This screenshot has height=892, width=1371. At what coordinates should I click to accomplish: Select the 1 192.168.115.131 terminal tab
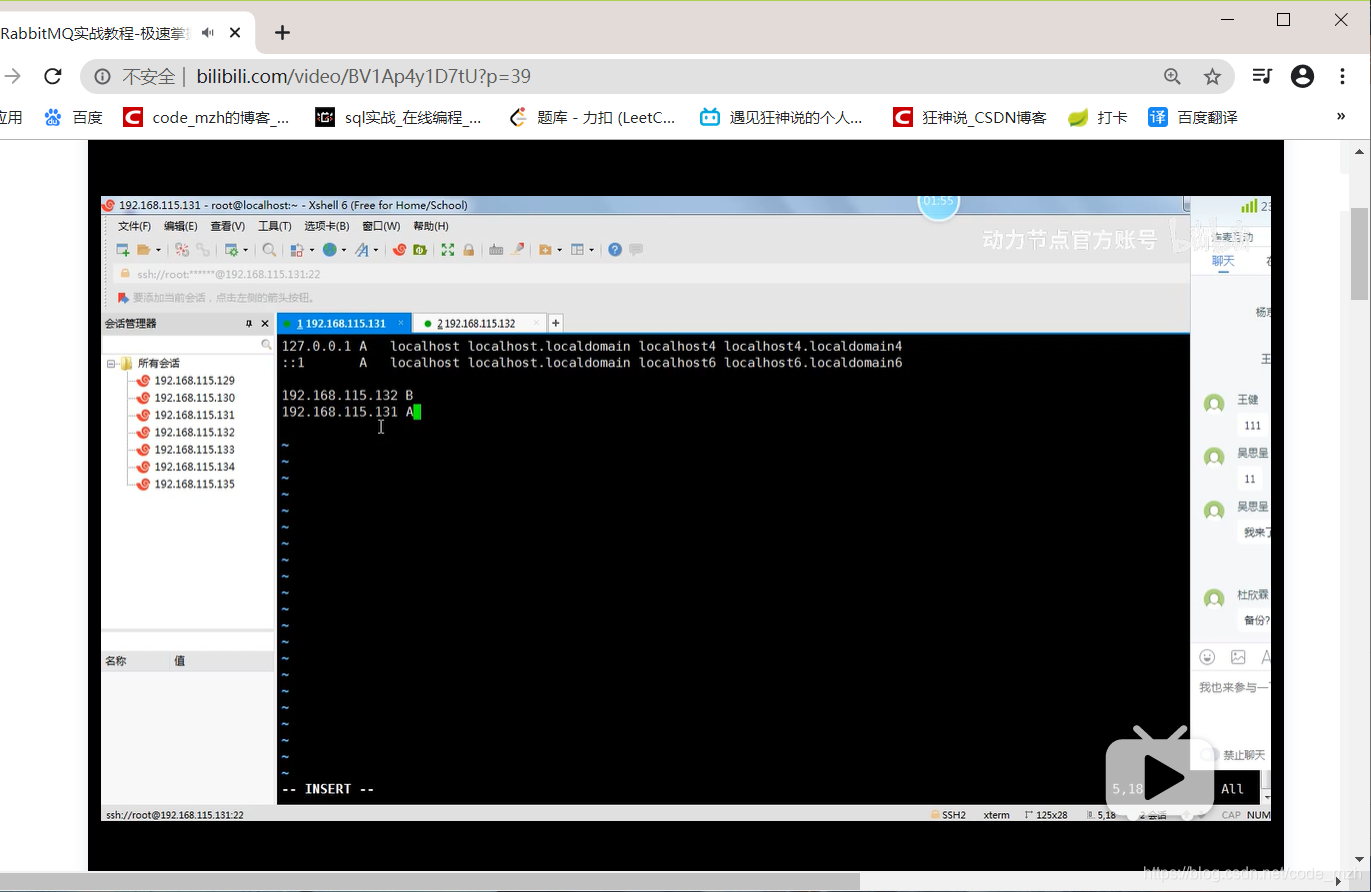[x=343, y=323]
